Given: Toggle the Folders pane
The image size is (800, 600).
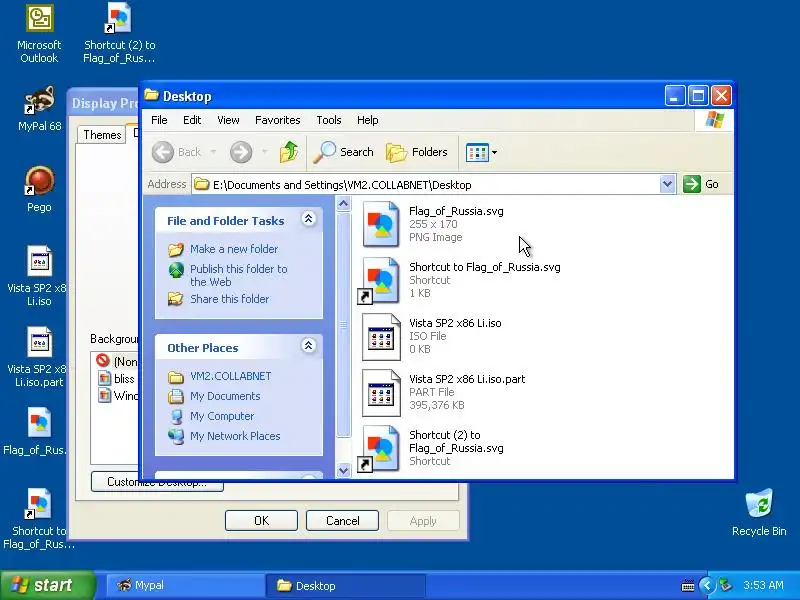Looking at the screenshot, I should click(417, 152).
